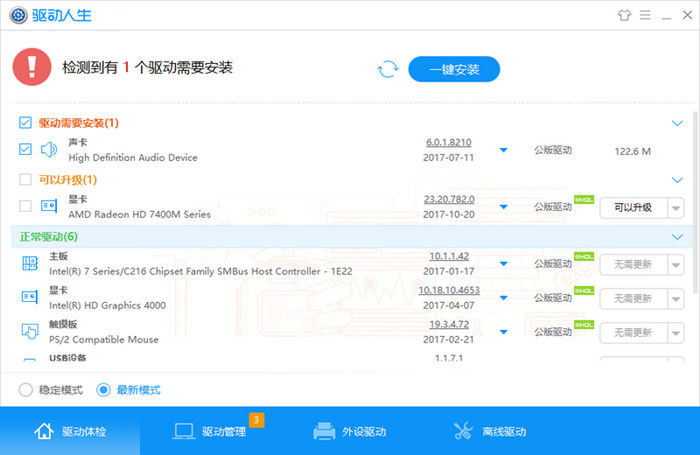
Task: Click the AMD Radeon graphics card icon
Action: click(49, 206)
